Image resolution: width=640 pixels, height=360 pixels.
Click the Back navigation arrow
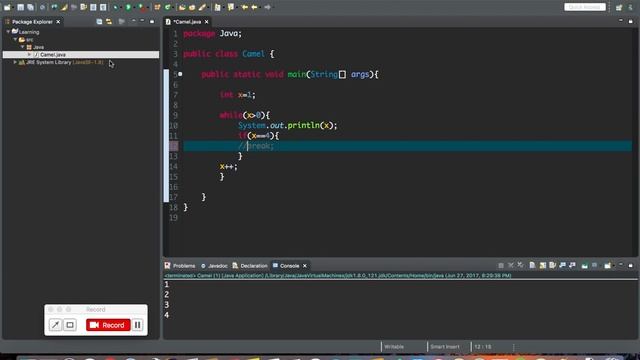click(x=254, y=7)
